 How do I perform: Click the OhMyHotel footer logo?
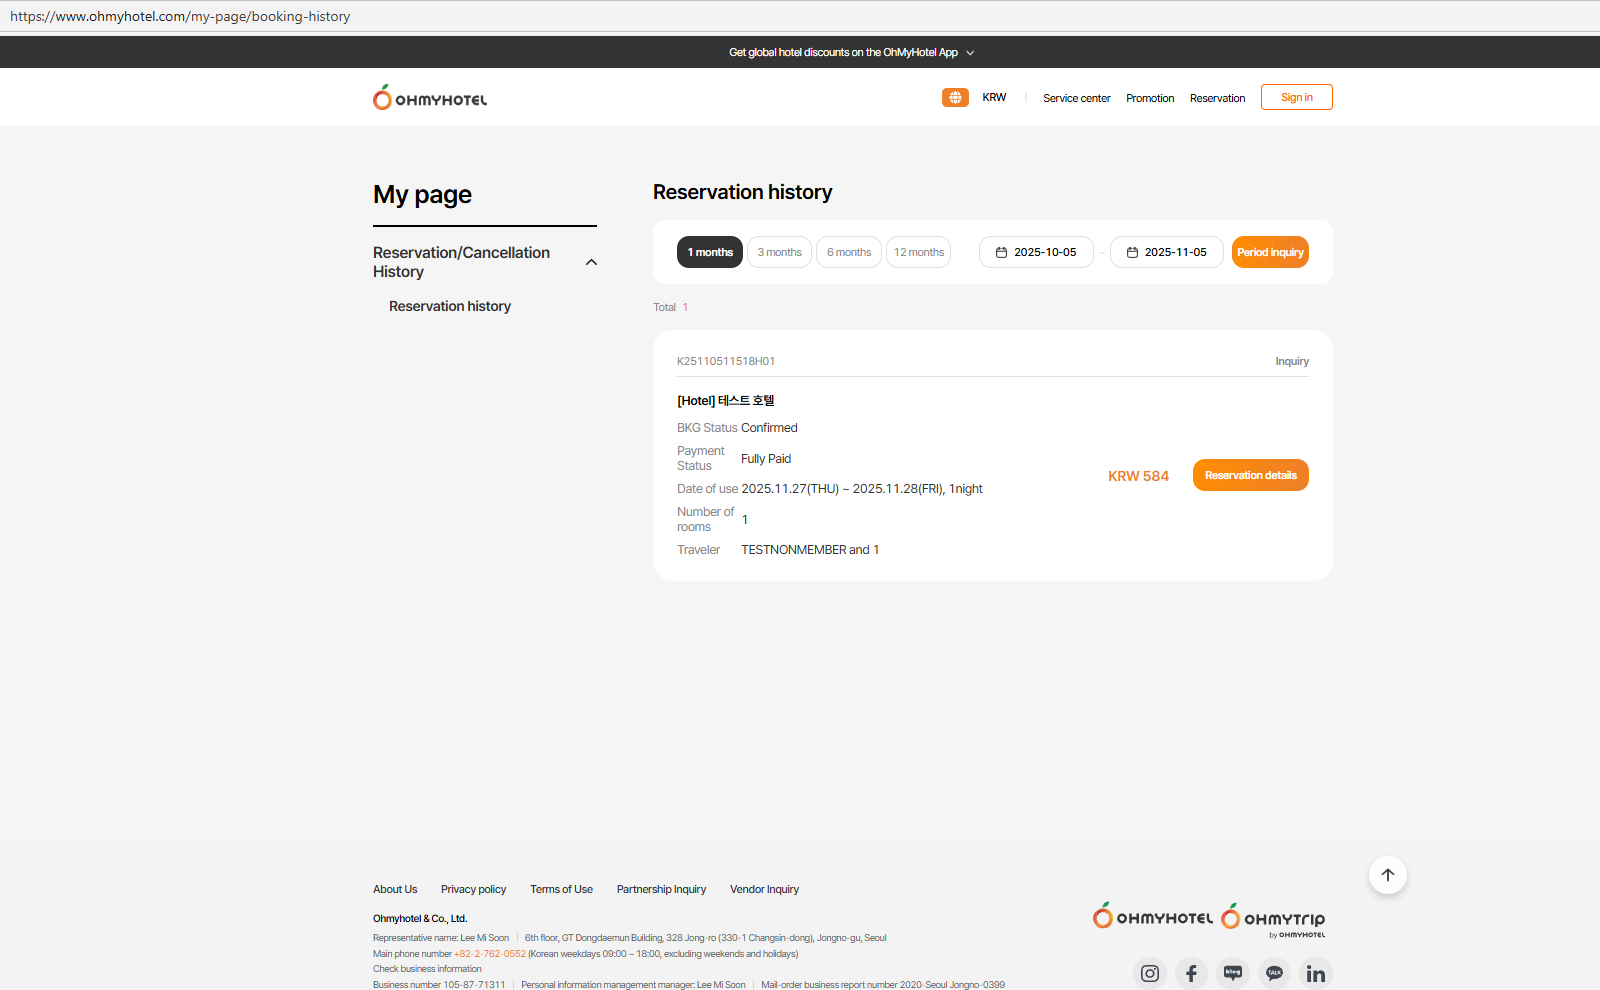(x=1153, y=916)
